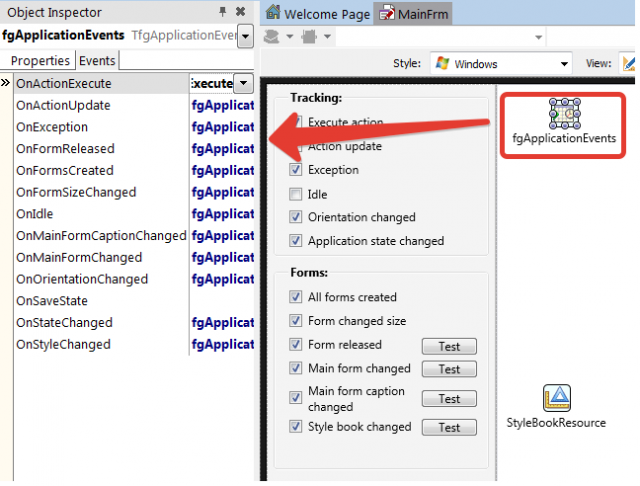Switch to the Properties tab
The height and width of the screenshot is (486, 640).
tap(40, 60)
